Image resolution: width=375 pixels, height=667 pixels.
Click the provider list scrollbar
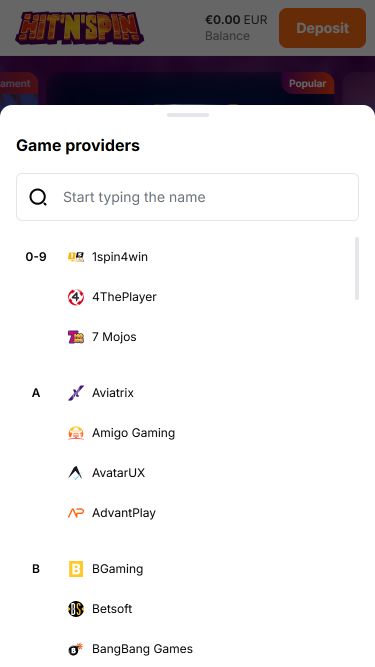click(x=357, y=268)
